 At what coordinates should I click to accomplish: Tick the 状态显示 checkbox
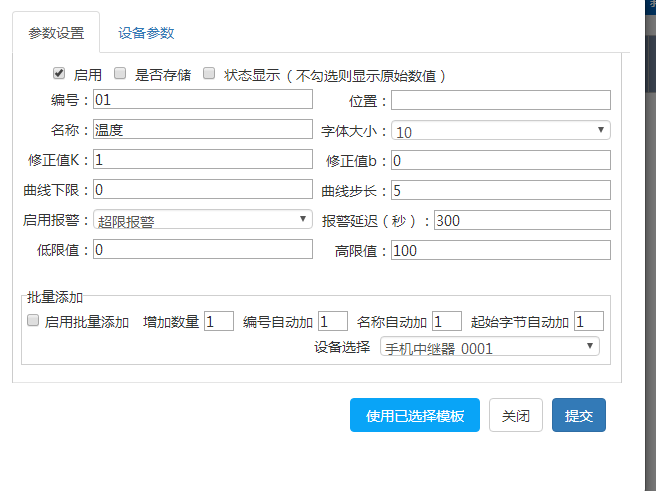209,74
